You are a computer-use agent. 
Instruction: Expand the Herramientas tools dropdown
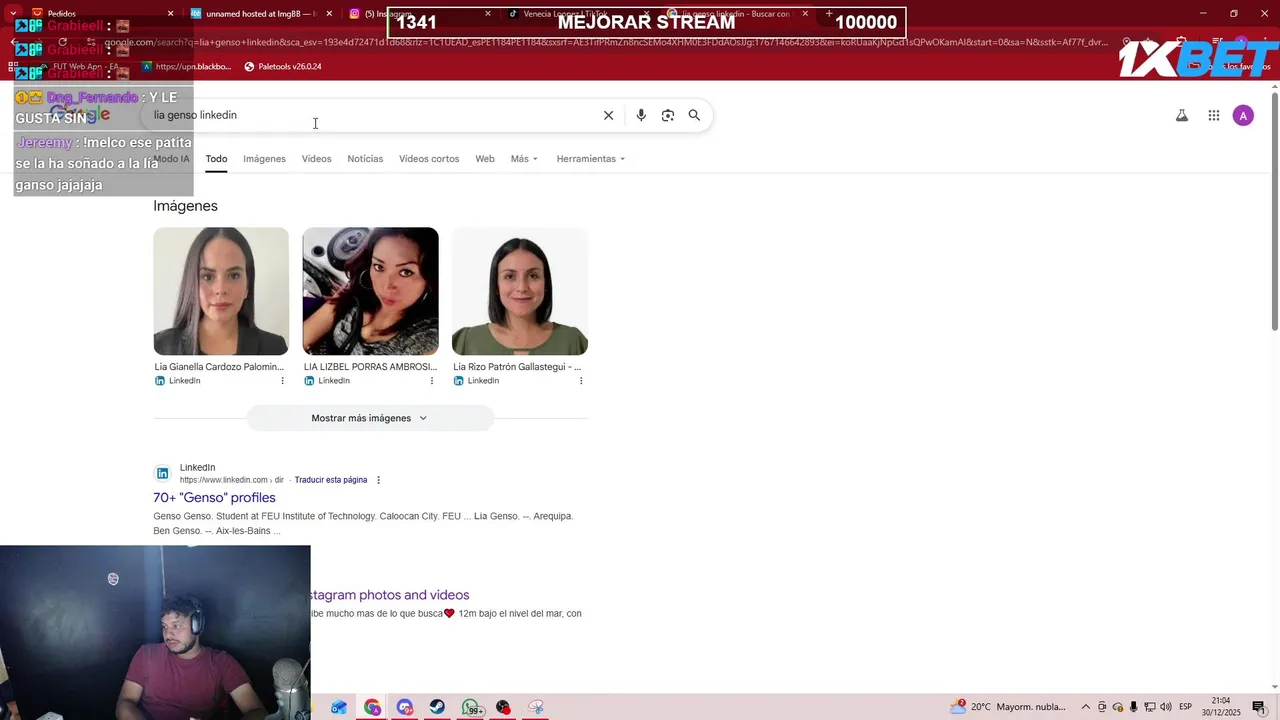pyautogui.click(x=591, y=159)
